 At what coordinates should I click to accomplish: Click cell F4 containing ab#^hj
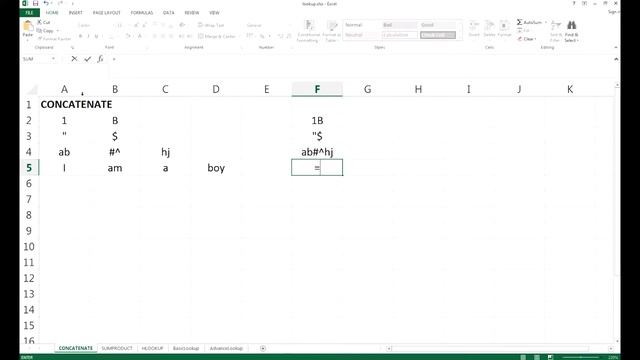[317, 152]
